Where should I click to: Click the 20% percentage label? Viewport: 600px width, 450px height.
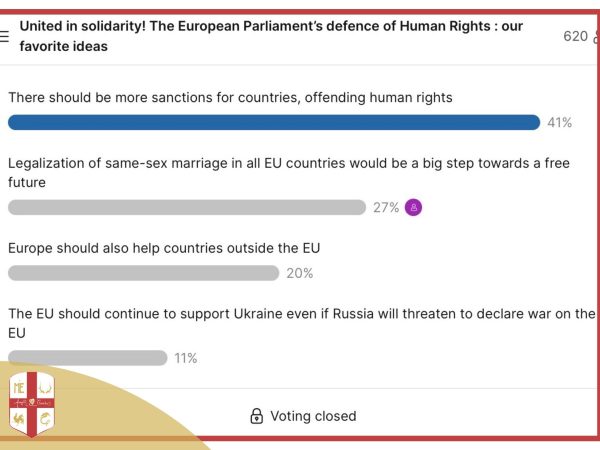tap(300, 273)
